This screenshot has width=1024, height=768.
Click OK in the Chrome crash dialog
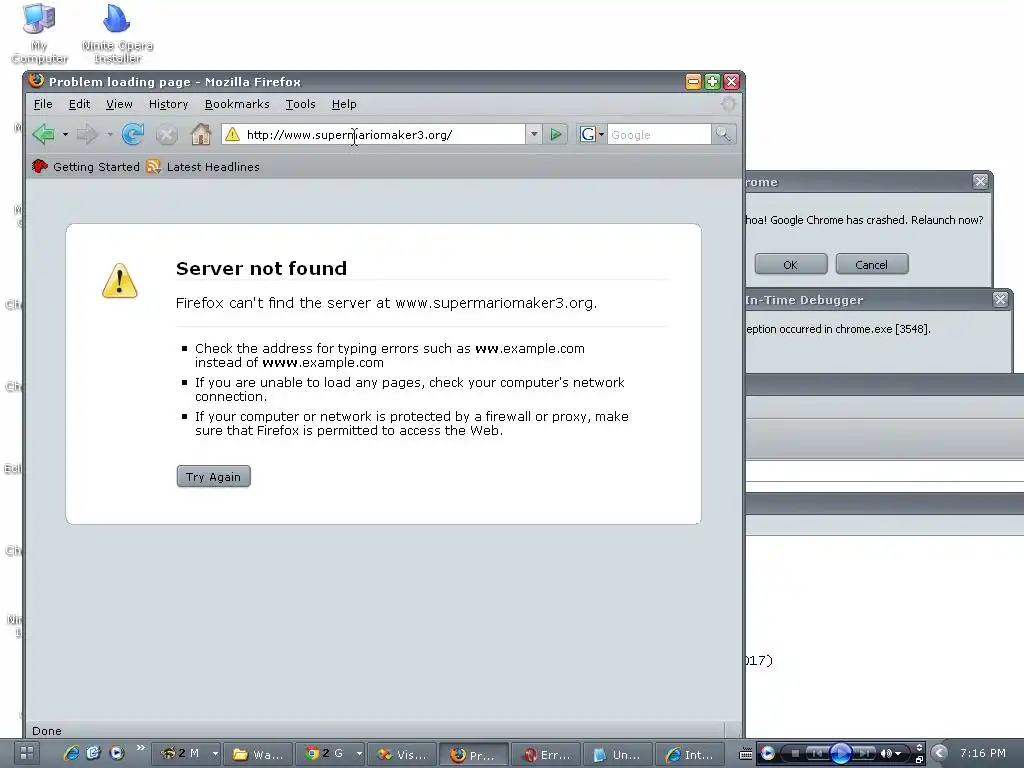[x=791, y=264]
